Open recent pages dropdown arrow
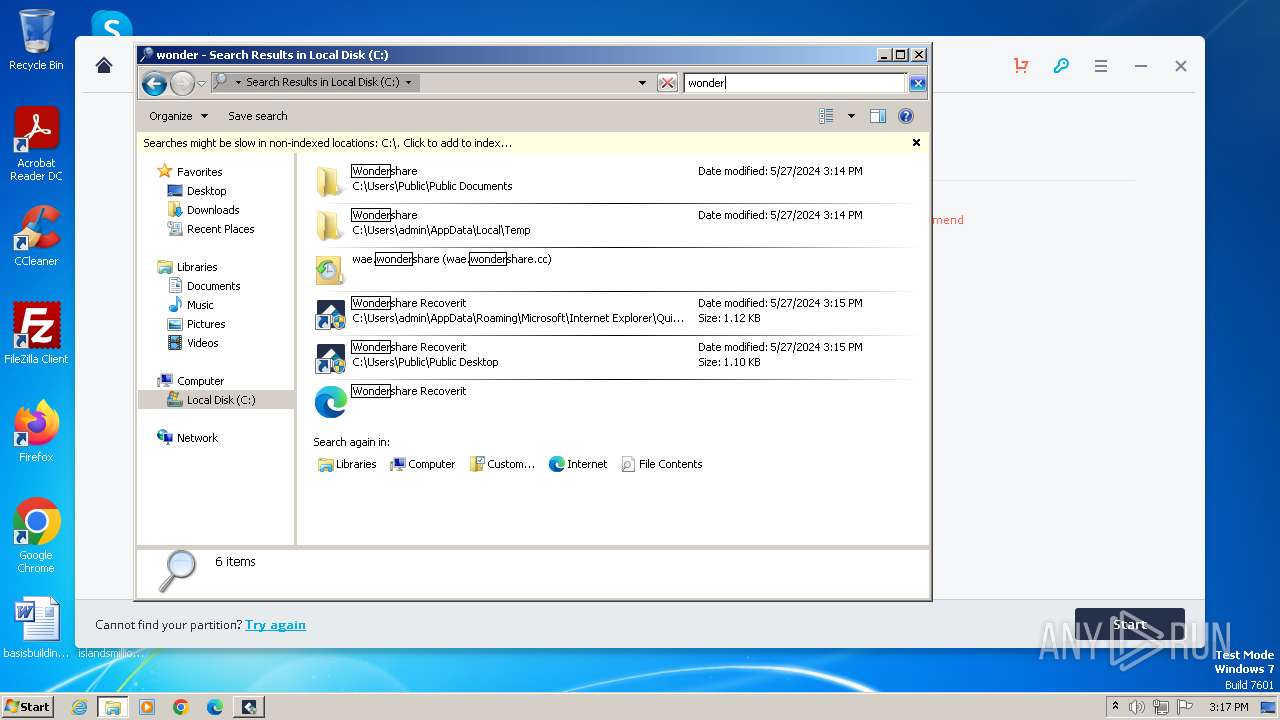1280x720 pixels. coord(201,83)
